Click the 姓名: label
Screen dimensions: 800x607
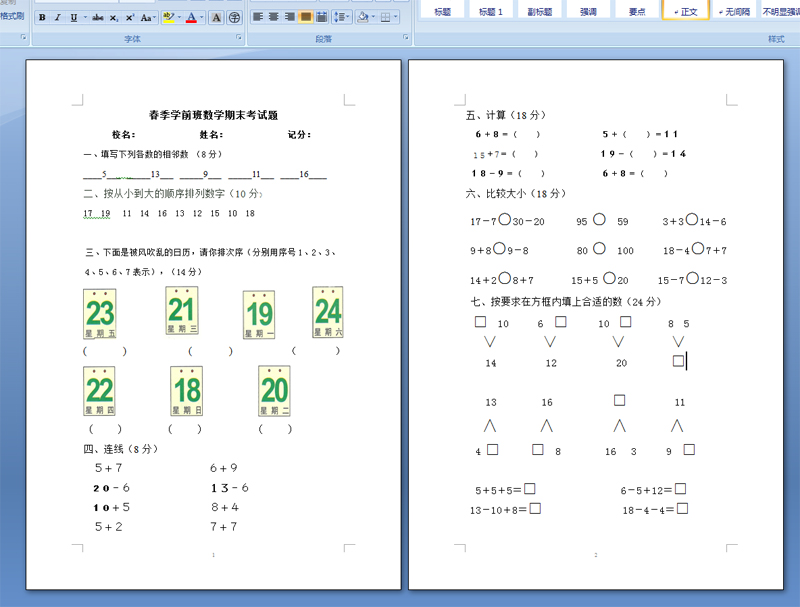point(211,135)
